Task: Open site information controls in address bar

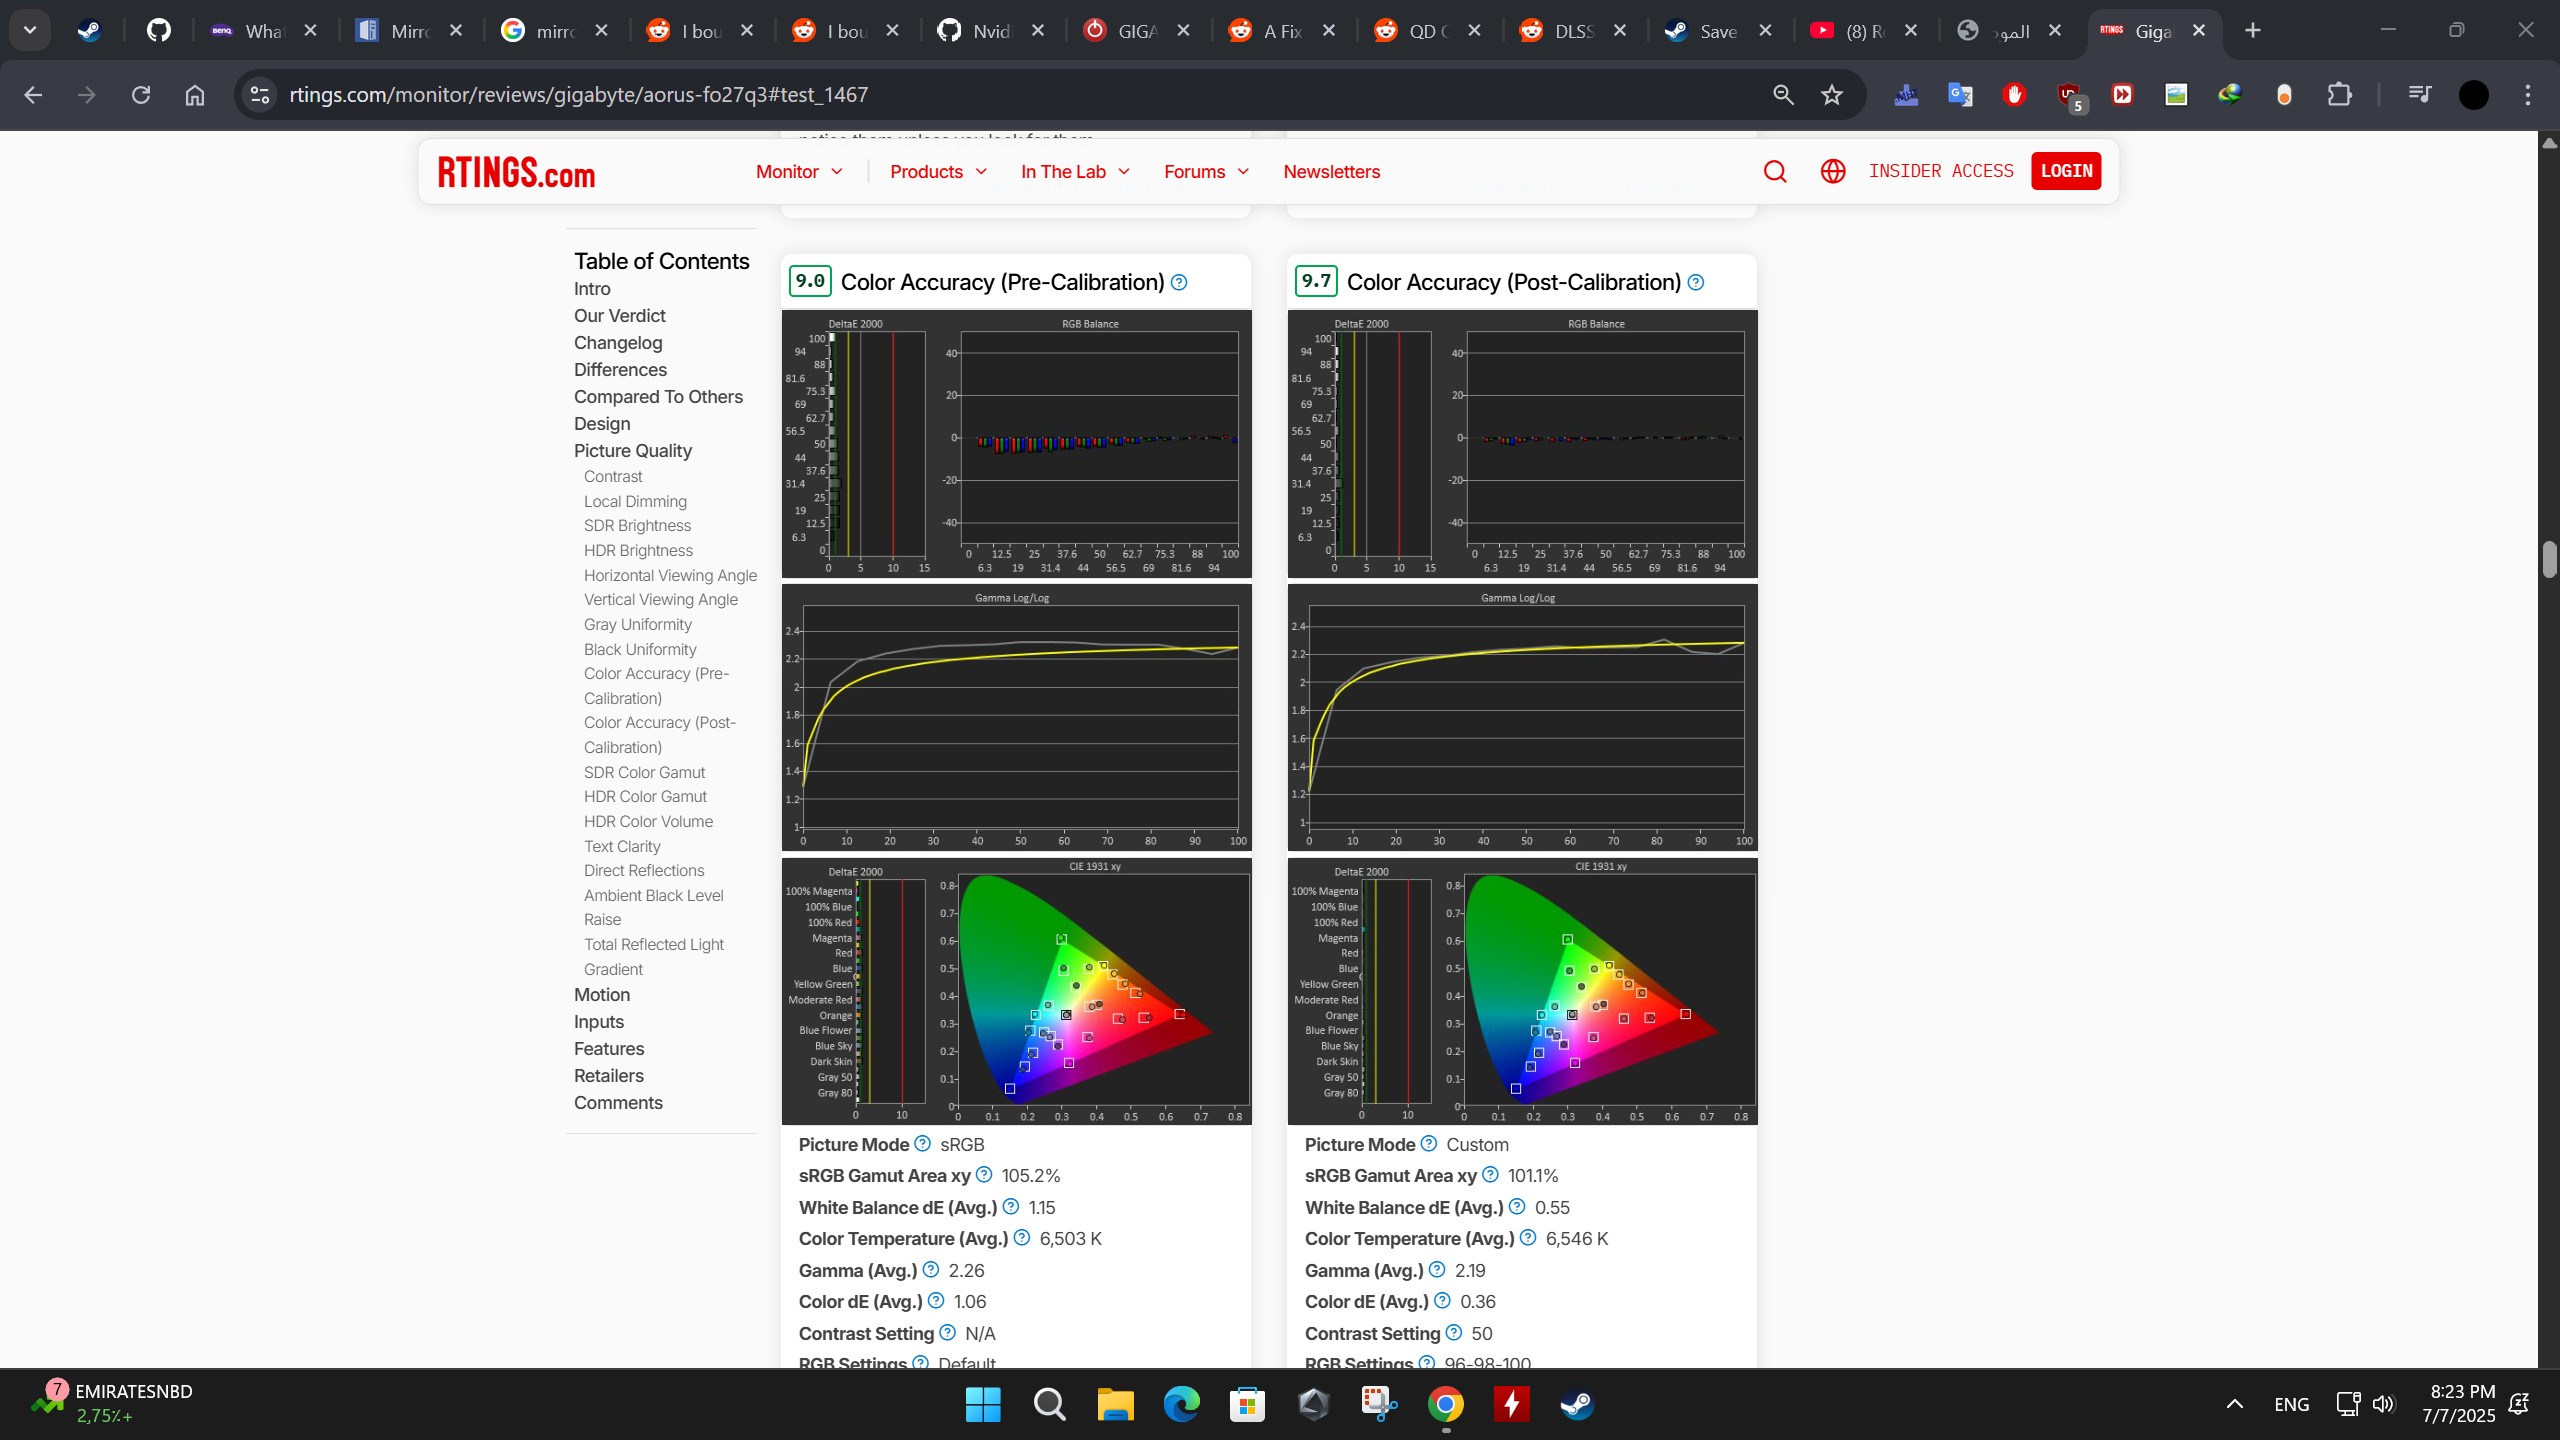Action: coord(260,95)
